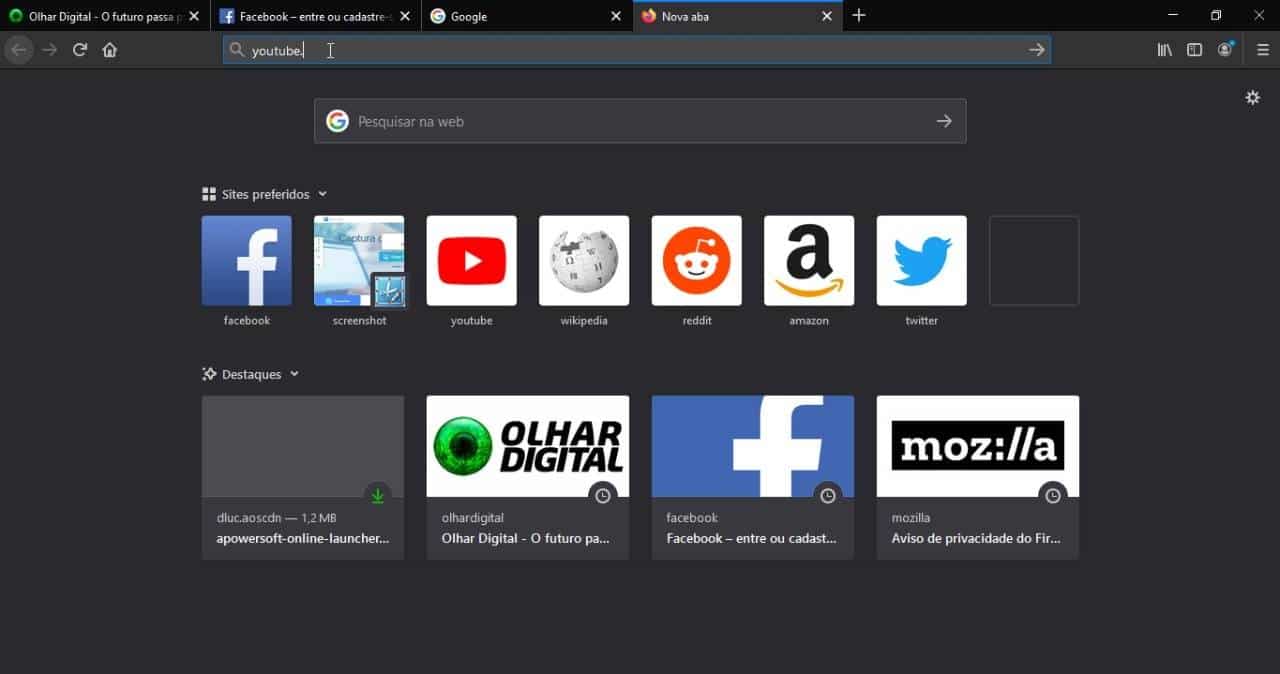Viewport: 1280px width, 674px height.
Task: Open the youtube top site tile
Action: [472, 261]
